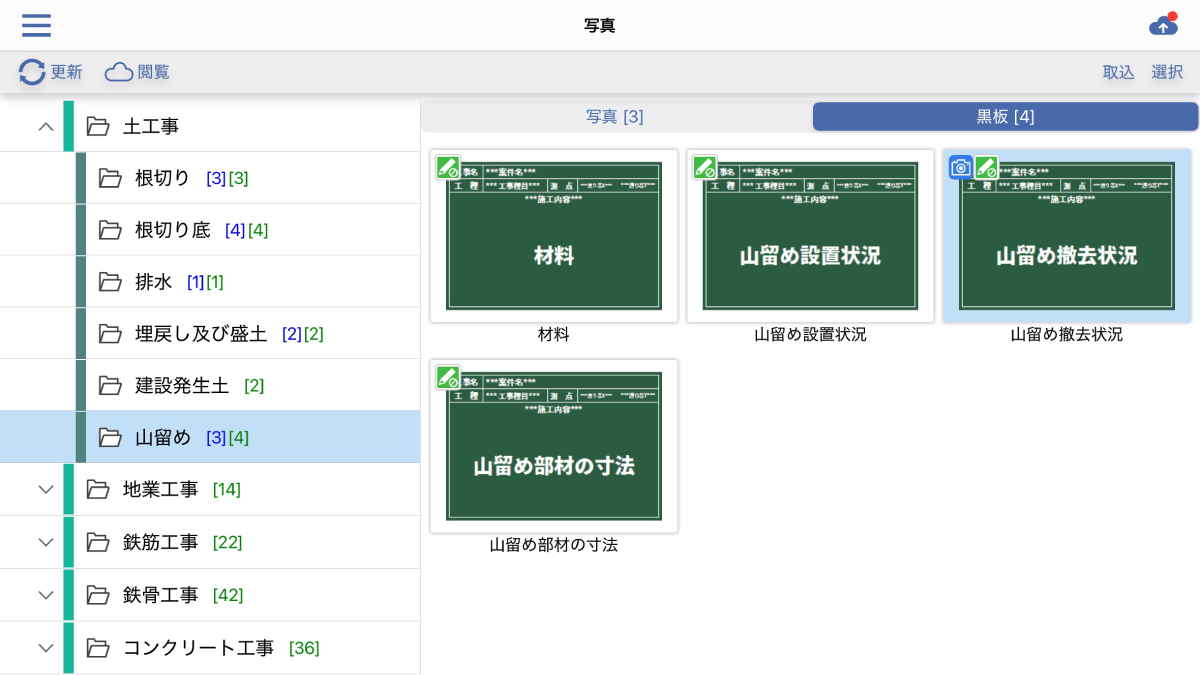Image resolution: width=1200 pixels, height=675 pixels.
Task: Click the 山留め部材の寸法 caption text
Action: point(554,545)
